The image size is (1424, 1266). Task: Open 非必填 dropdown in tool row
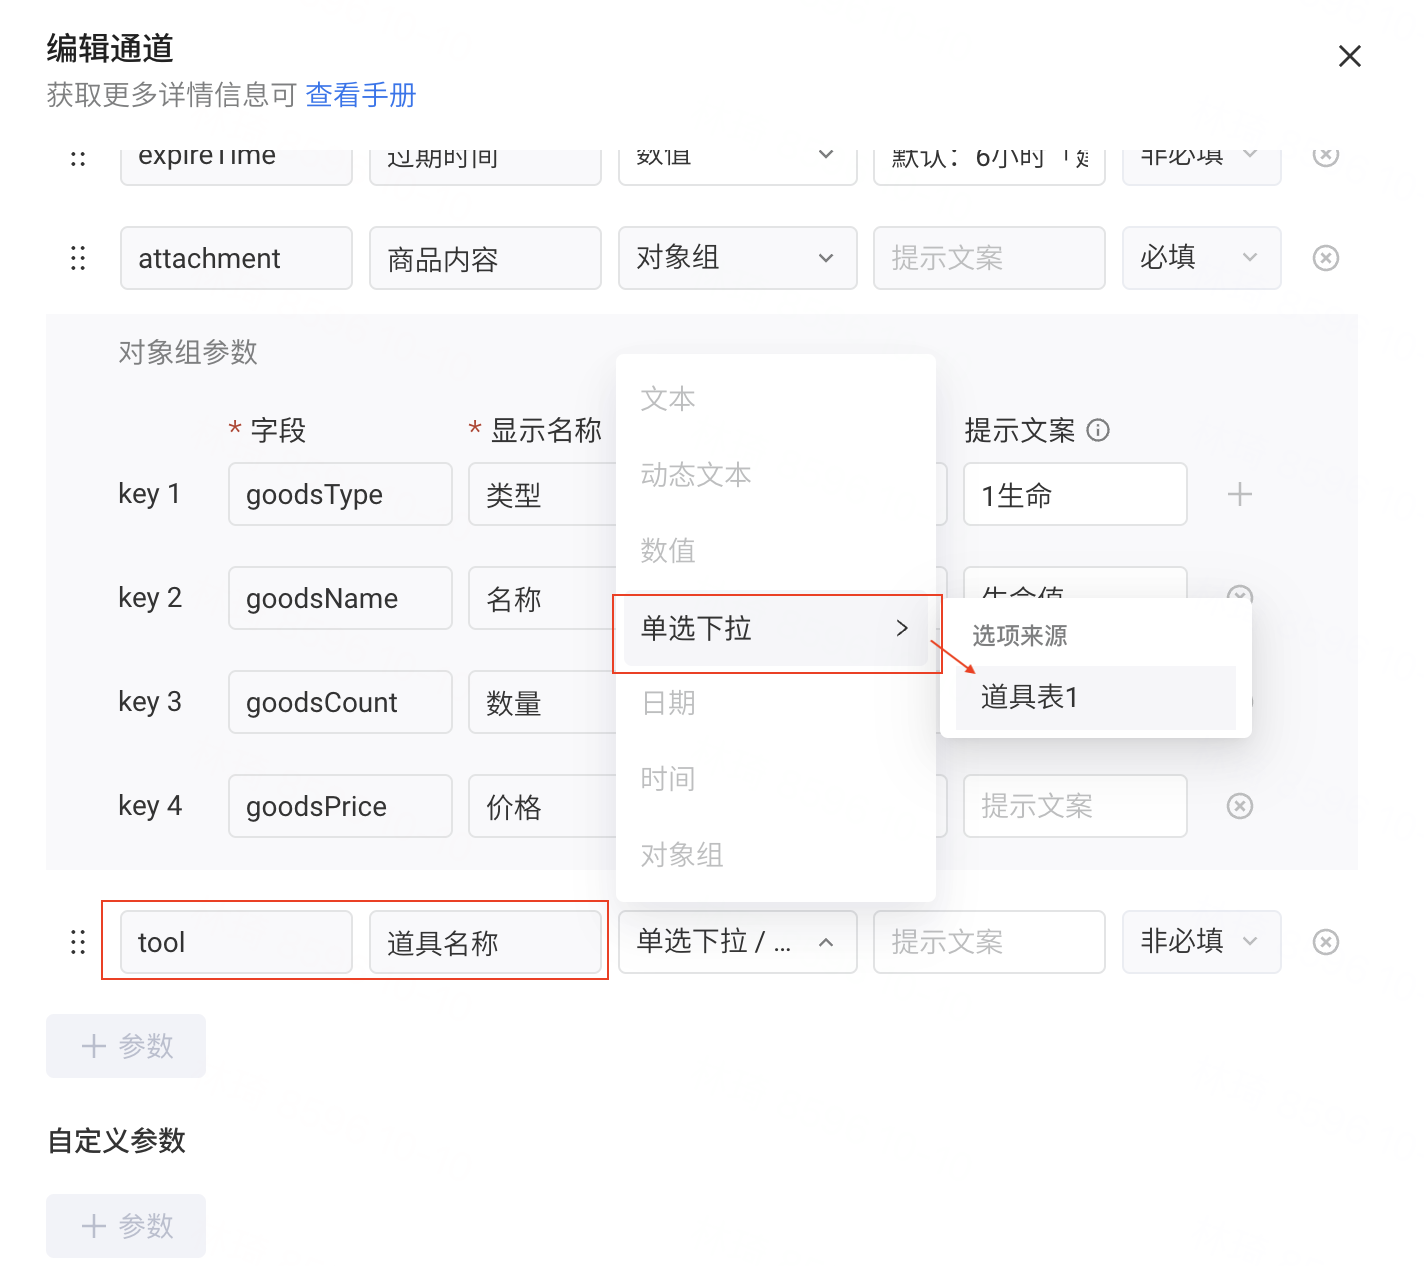tap(1200, 942)
